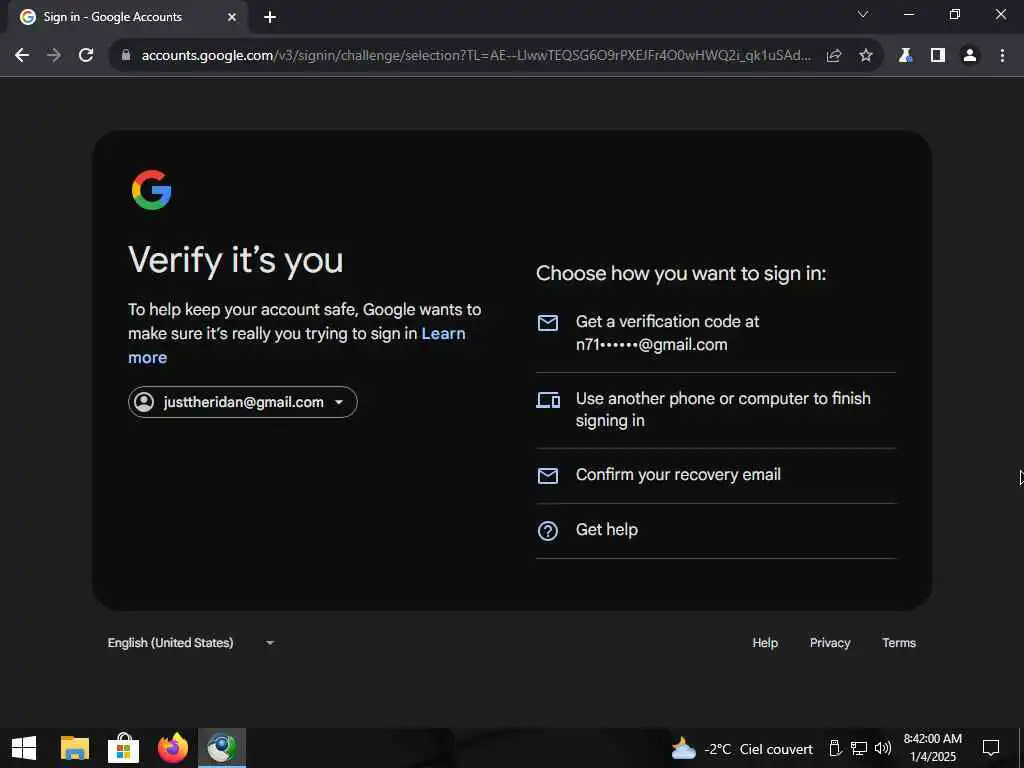This screenshot has height=768, width=1024.
Task: Open the justtheridan@gmail.com account switcher
Action: coord(243,402)
